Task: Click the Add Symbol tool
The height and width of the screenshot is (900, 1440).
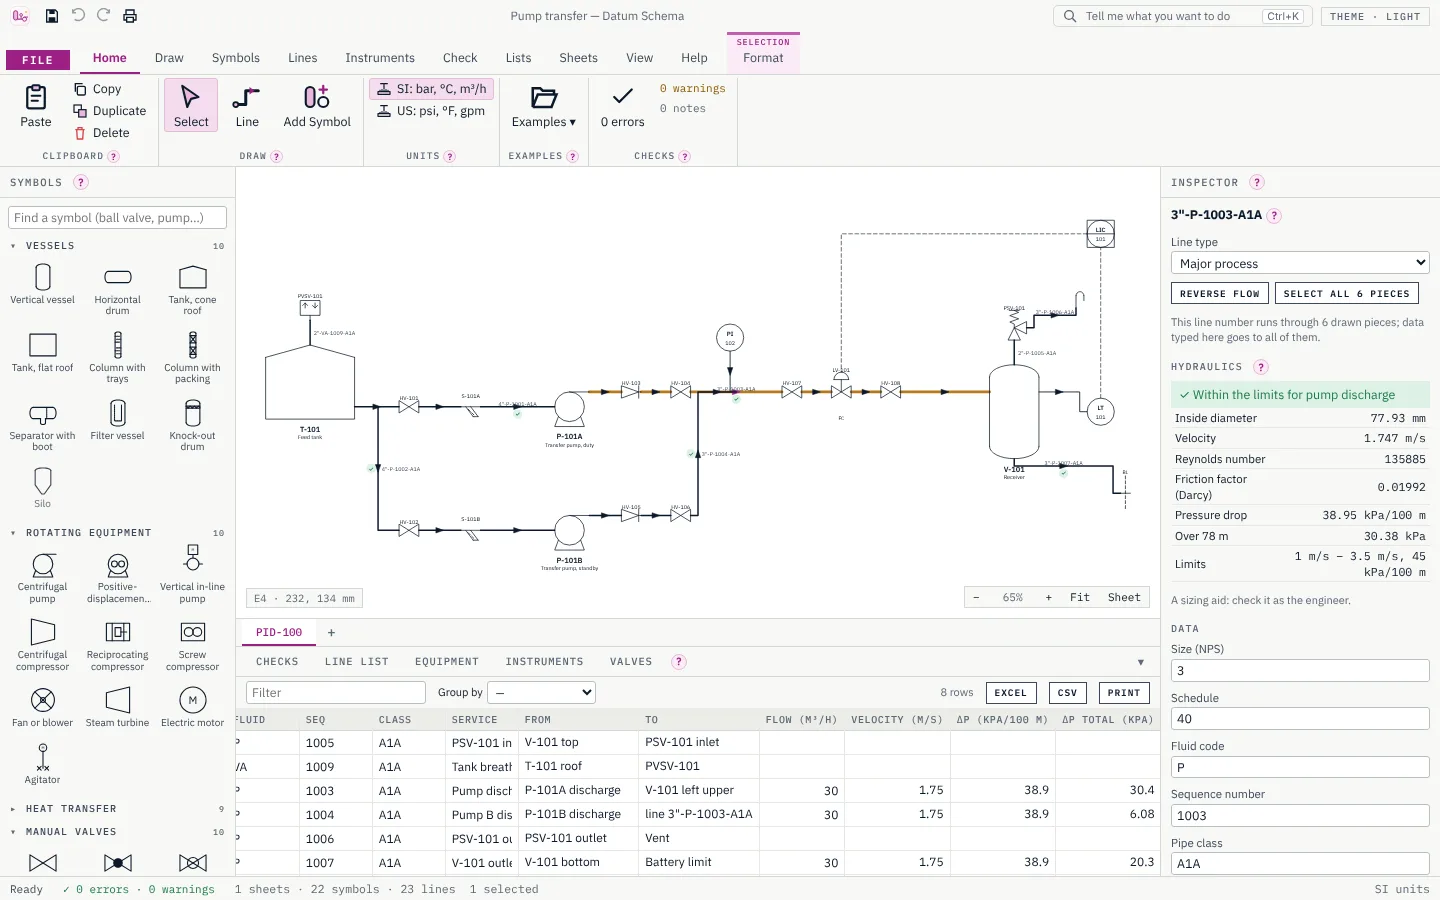Action: coord(317,106)
